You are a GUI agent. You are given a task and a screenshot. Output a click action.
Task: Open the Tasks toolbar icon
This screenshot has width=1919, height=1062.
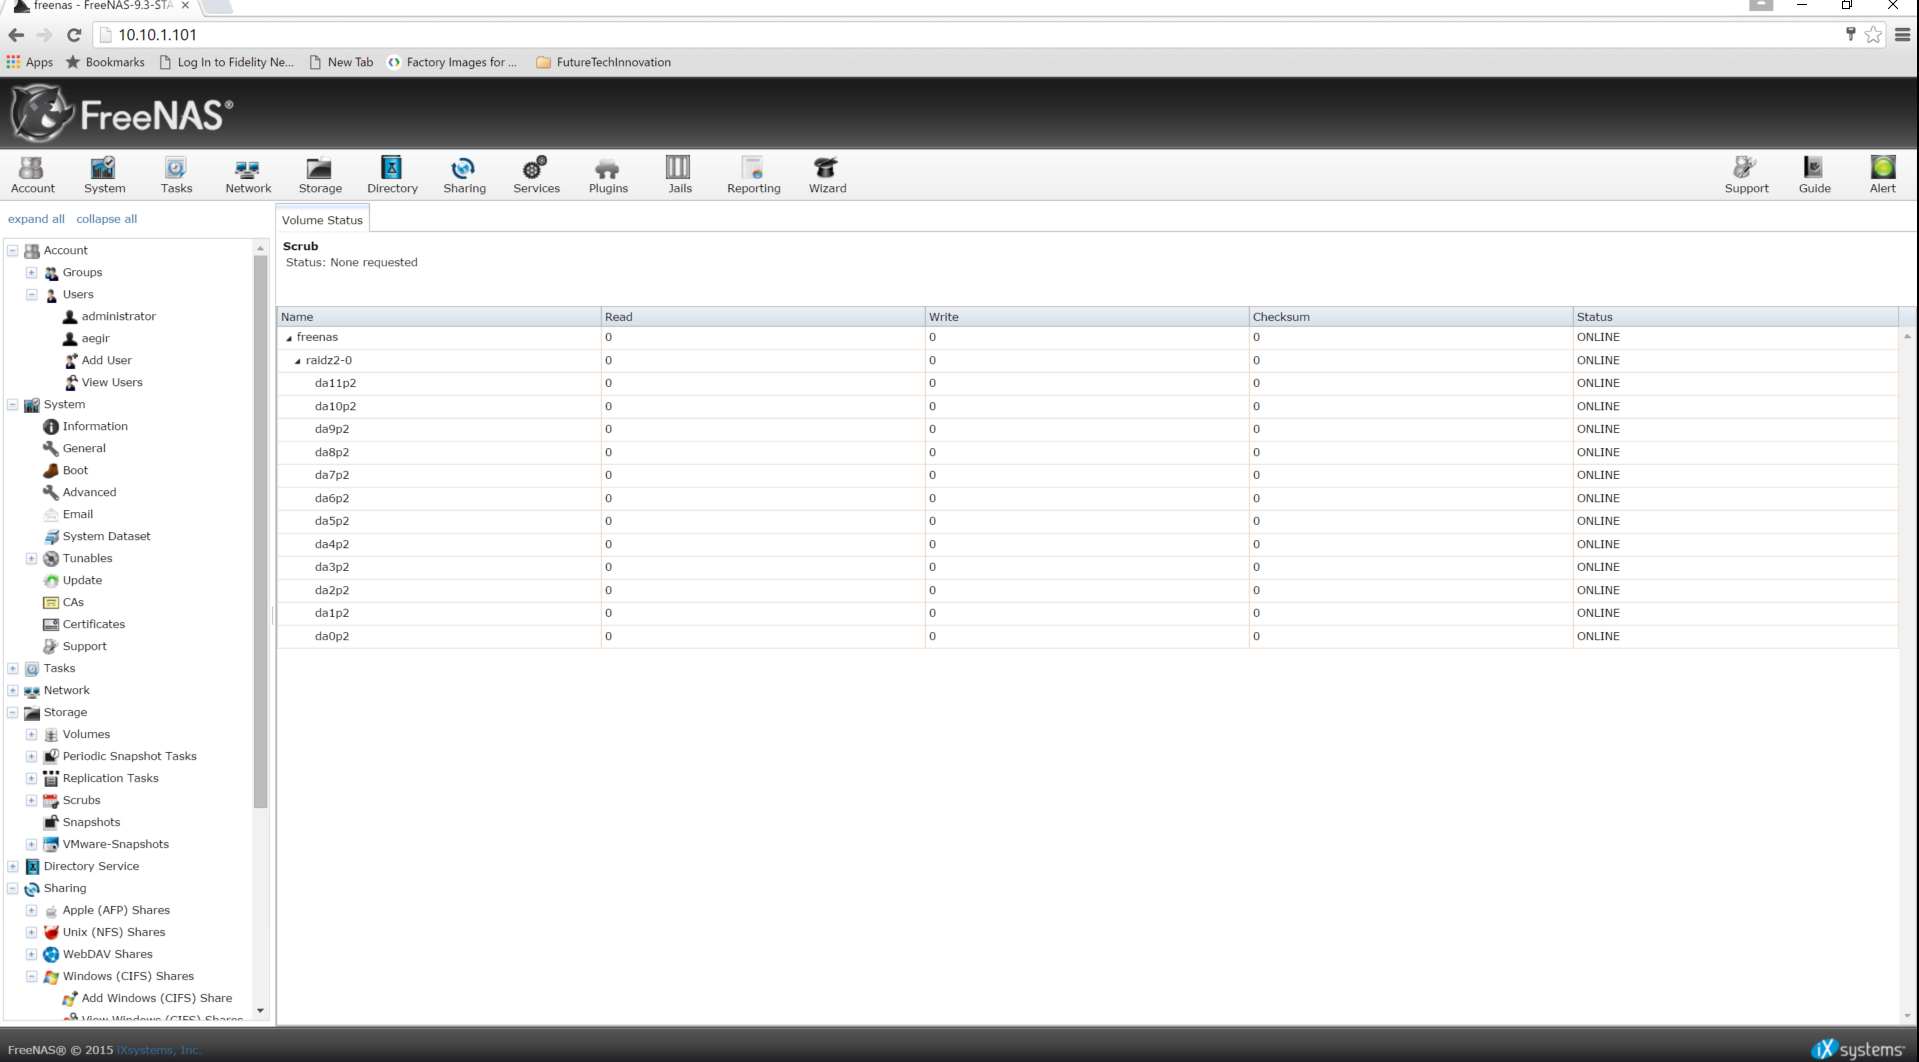176,174
